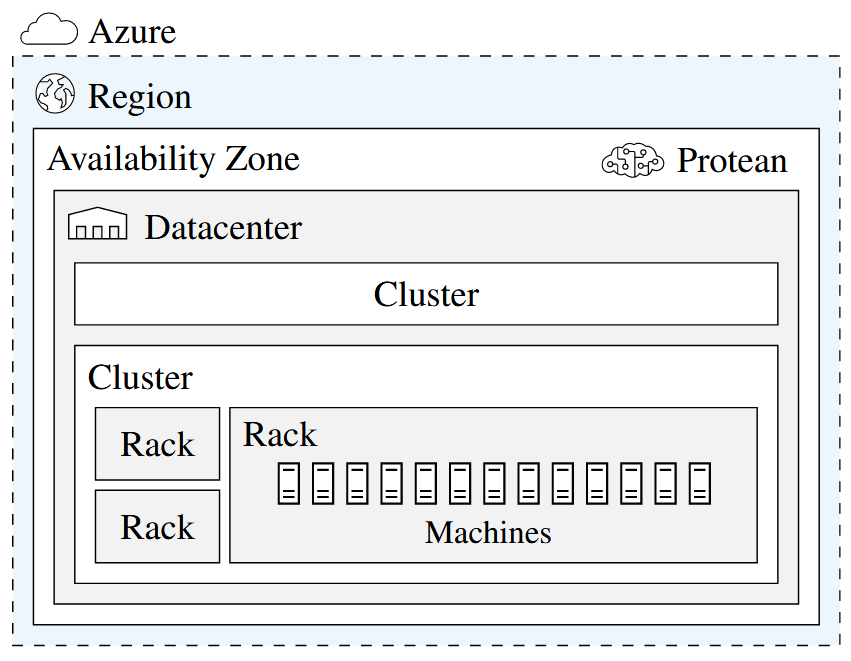Select the seventh (middle) machine icon
Image resolution: width=851 pixels, height=661 pixels.
click(494, 484)
